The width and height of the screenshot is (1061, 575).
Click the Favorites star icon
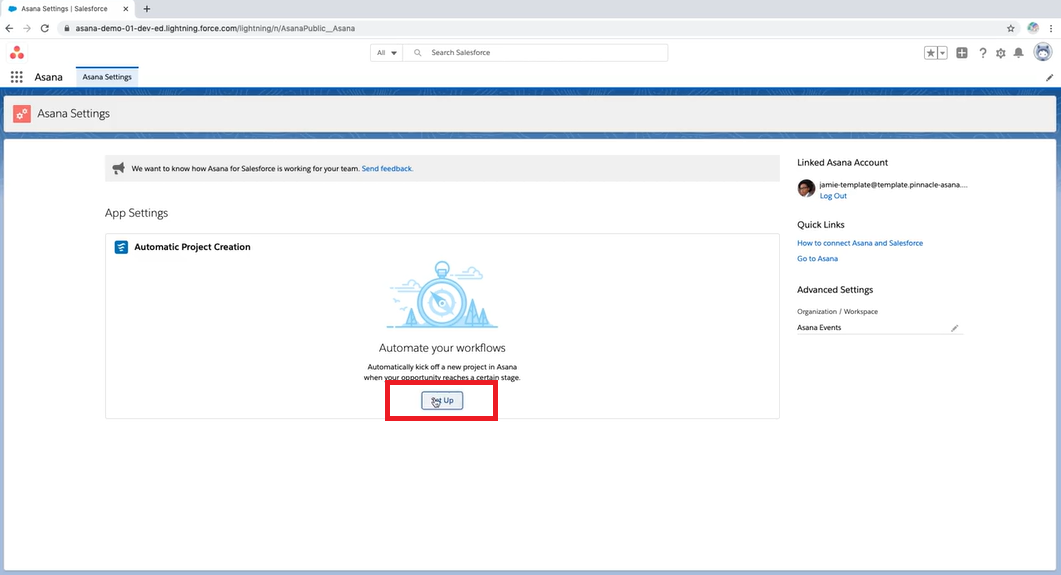931,53
